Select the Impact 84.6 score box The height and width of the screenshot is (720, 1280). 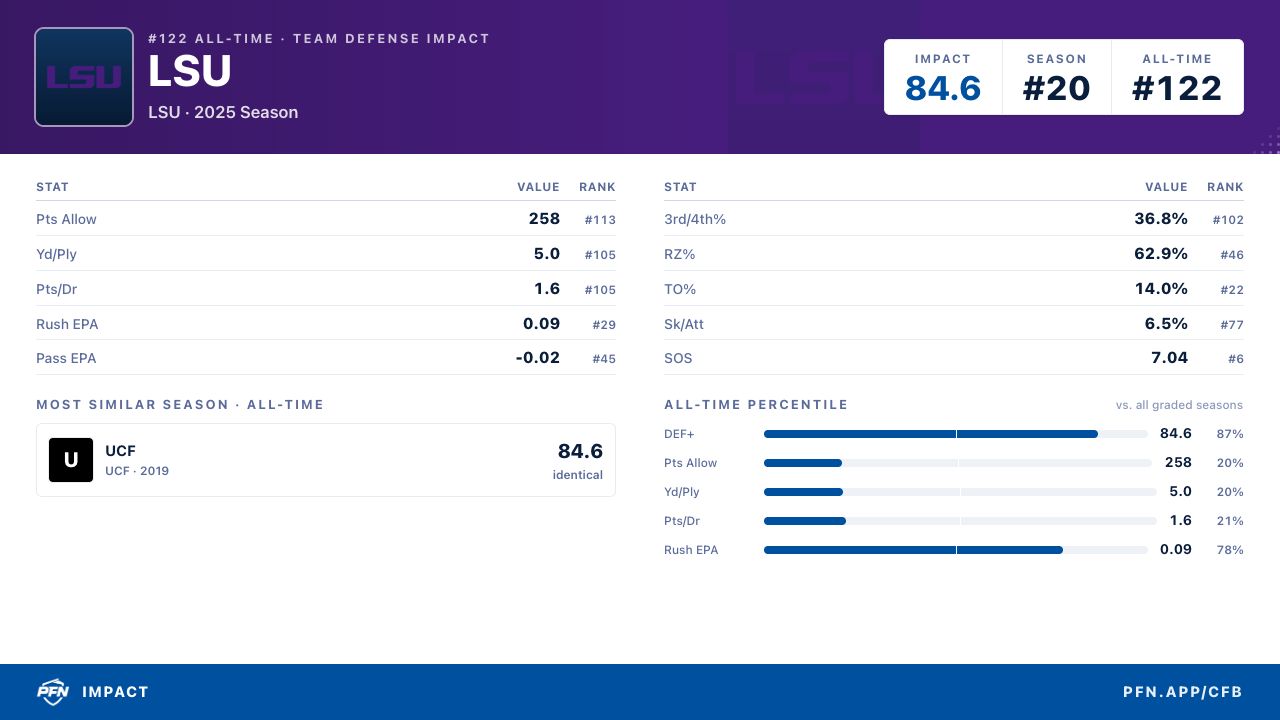943,77
